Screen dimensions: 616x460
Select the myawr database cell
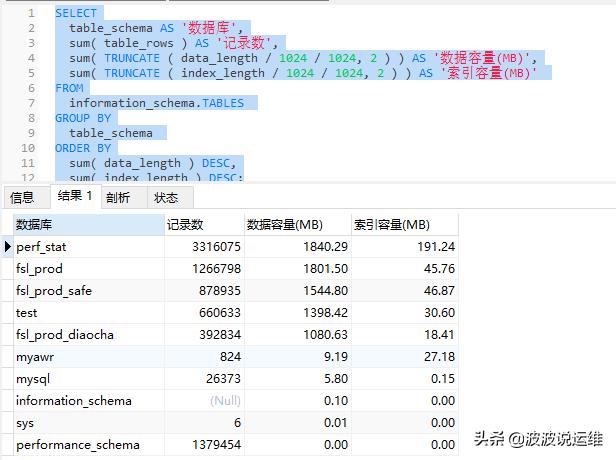click(89, 357)
